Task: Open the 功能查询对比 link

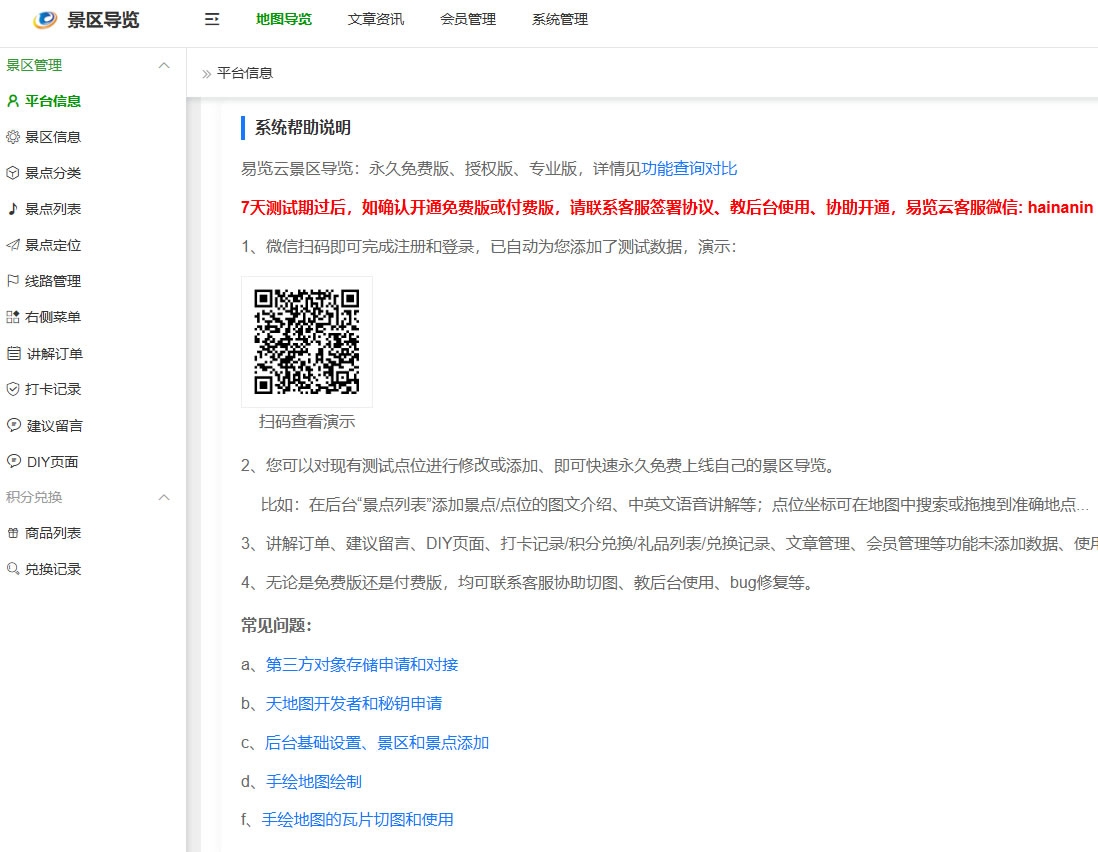Action: pos(689,169)
